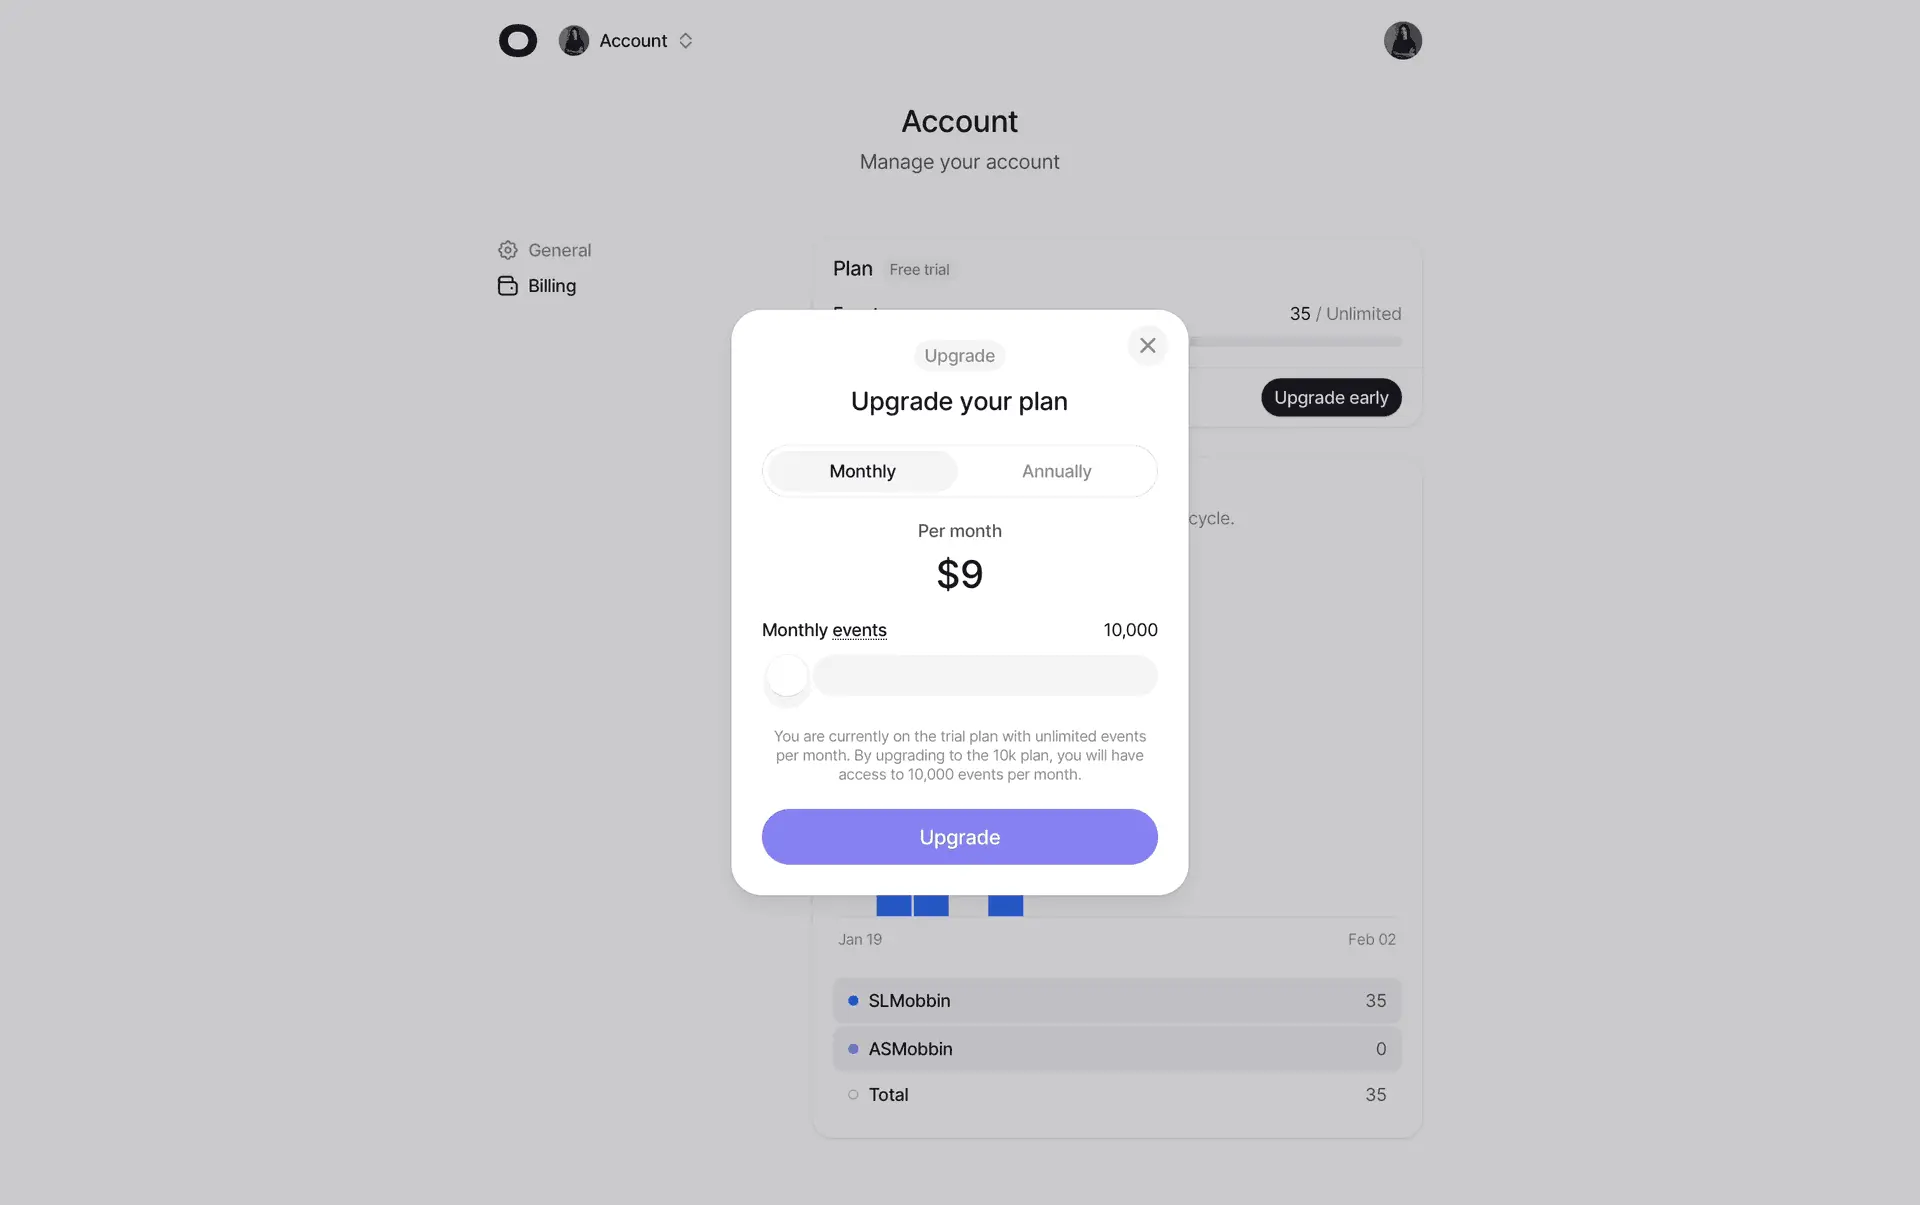1920x1205 pixels.
Task: Select the Monthly billing option
Action: tap(862, 471)
